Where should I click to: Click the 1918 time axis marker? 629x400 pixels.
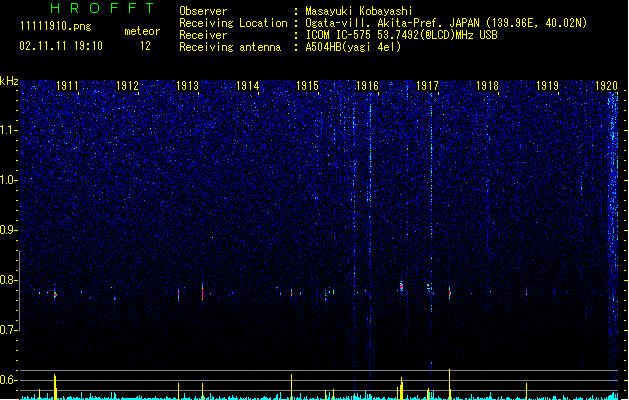pyautogui.click(x=487, y=85)
